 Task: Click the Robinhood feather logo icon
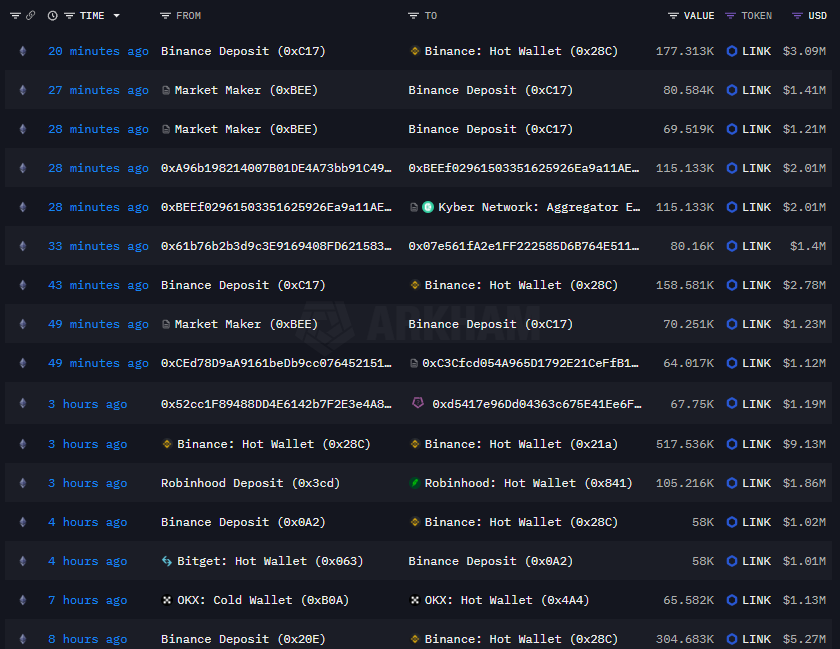click(415, 483)
